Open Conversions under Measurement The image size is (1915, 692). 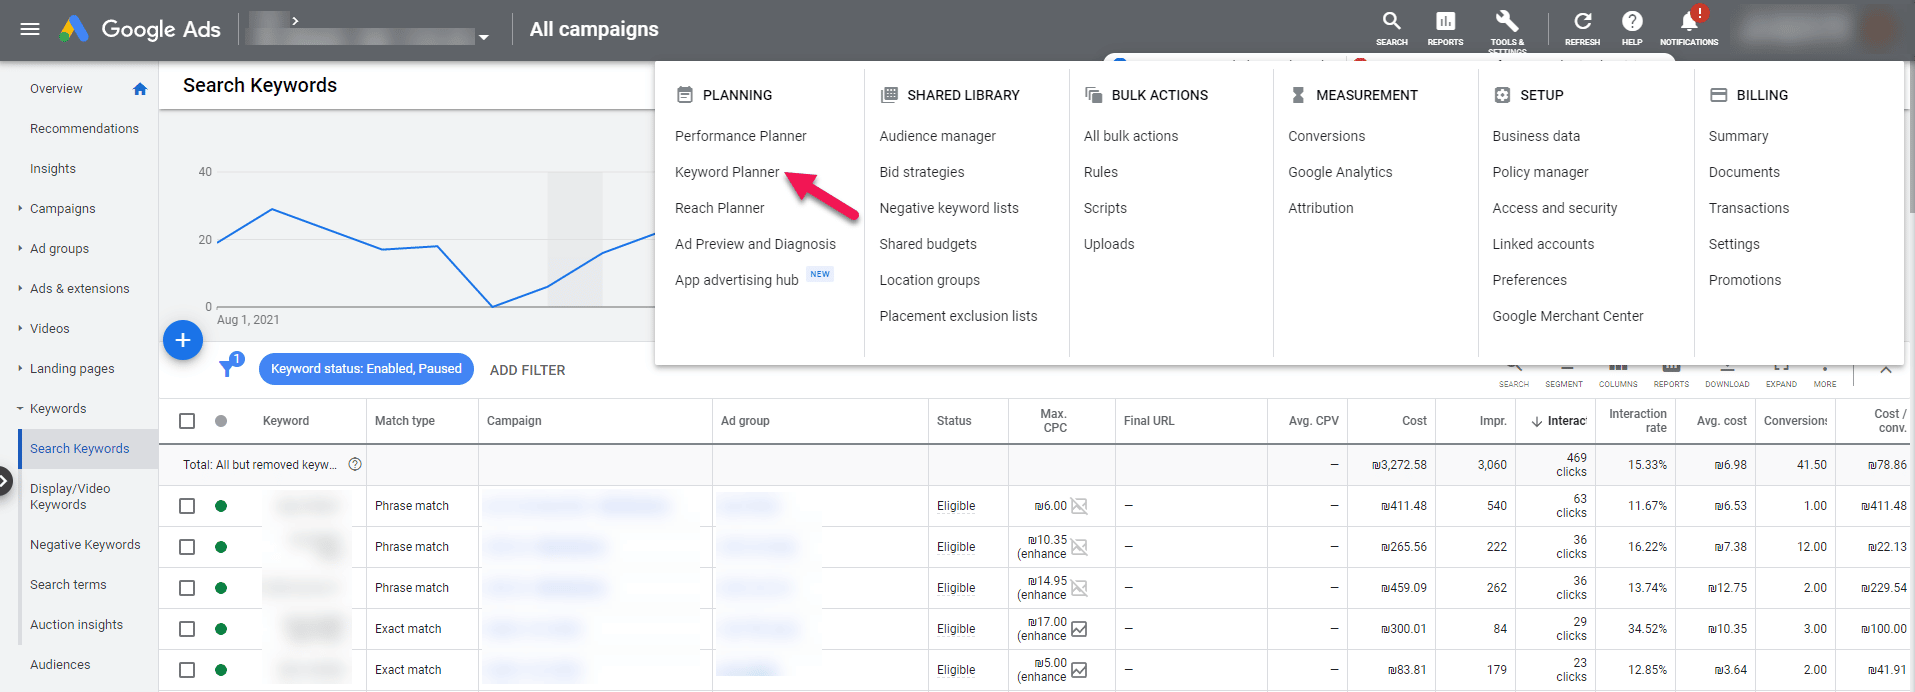click(x=1326, y=136)
